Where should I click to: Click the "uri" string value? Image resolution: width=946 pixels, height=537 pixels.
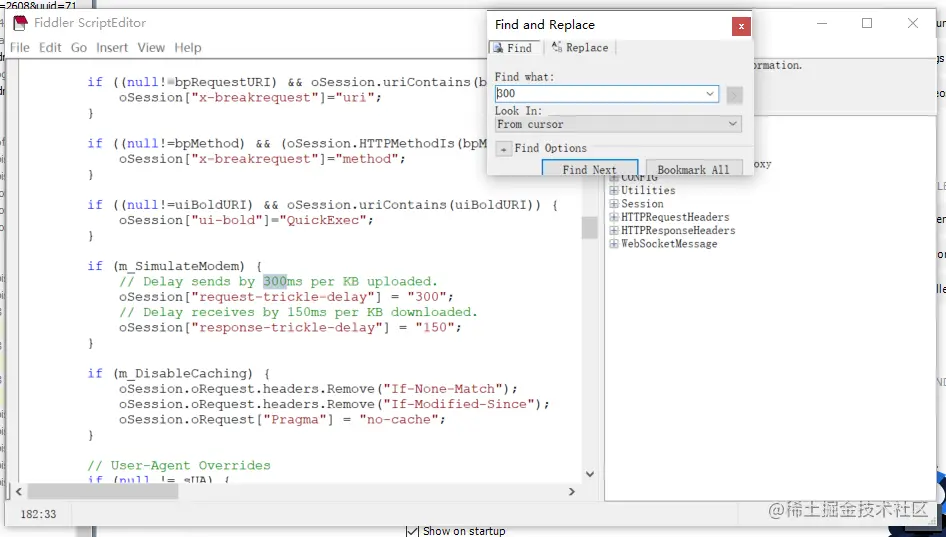(355, 98)
